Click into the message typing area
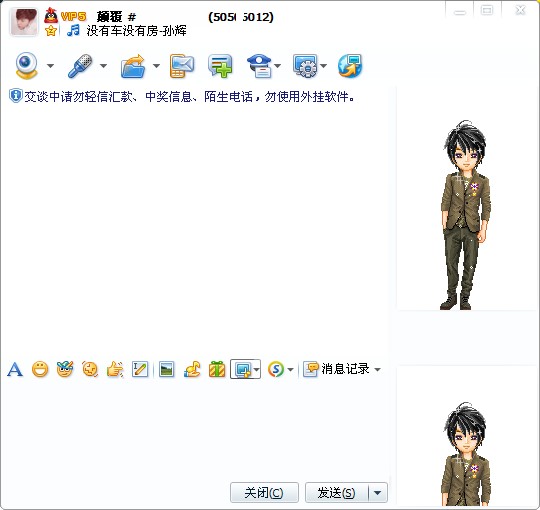540x510 pixels. coord(196,429)
